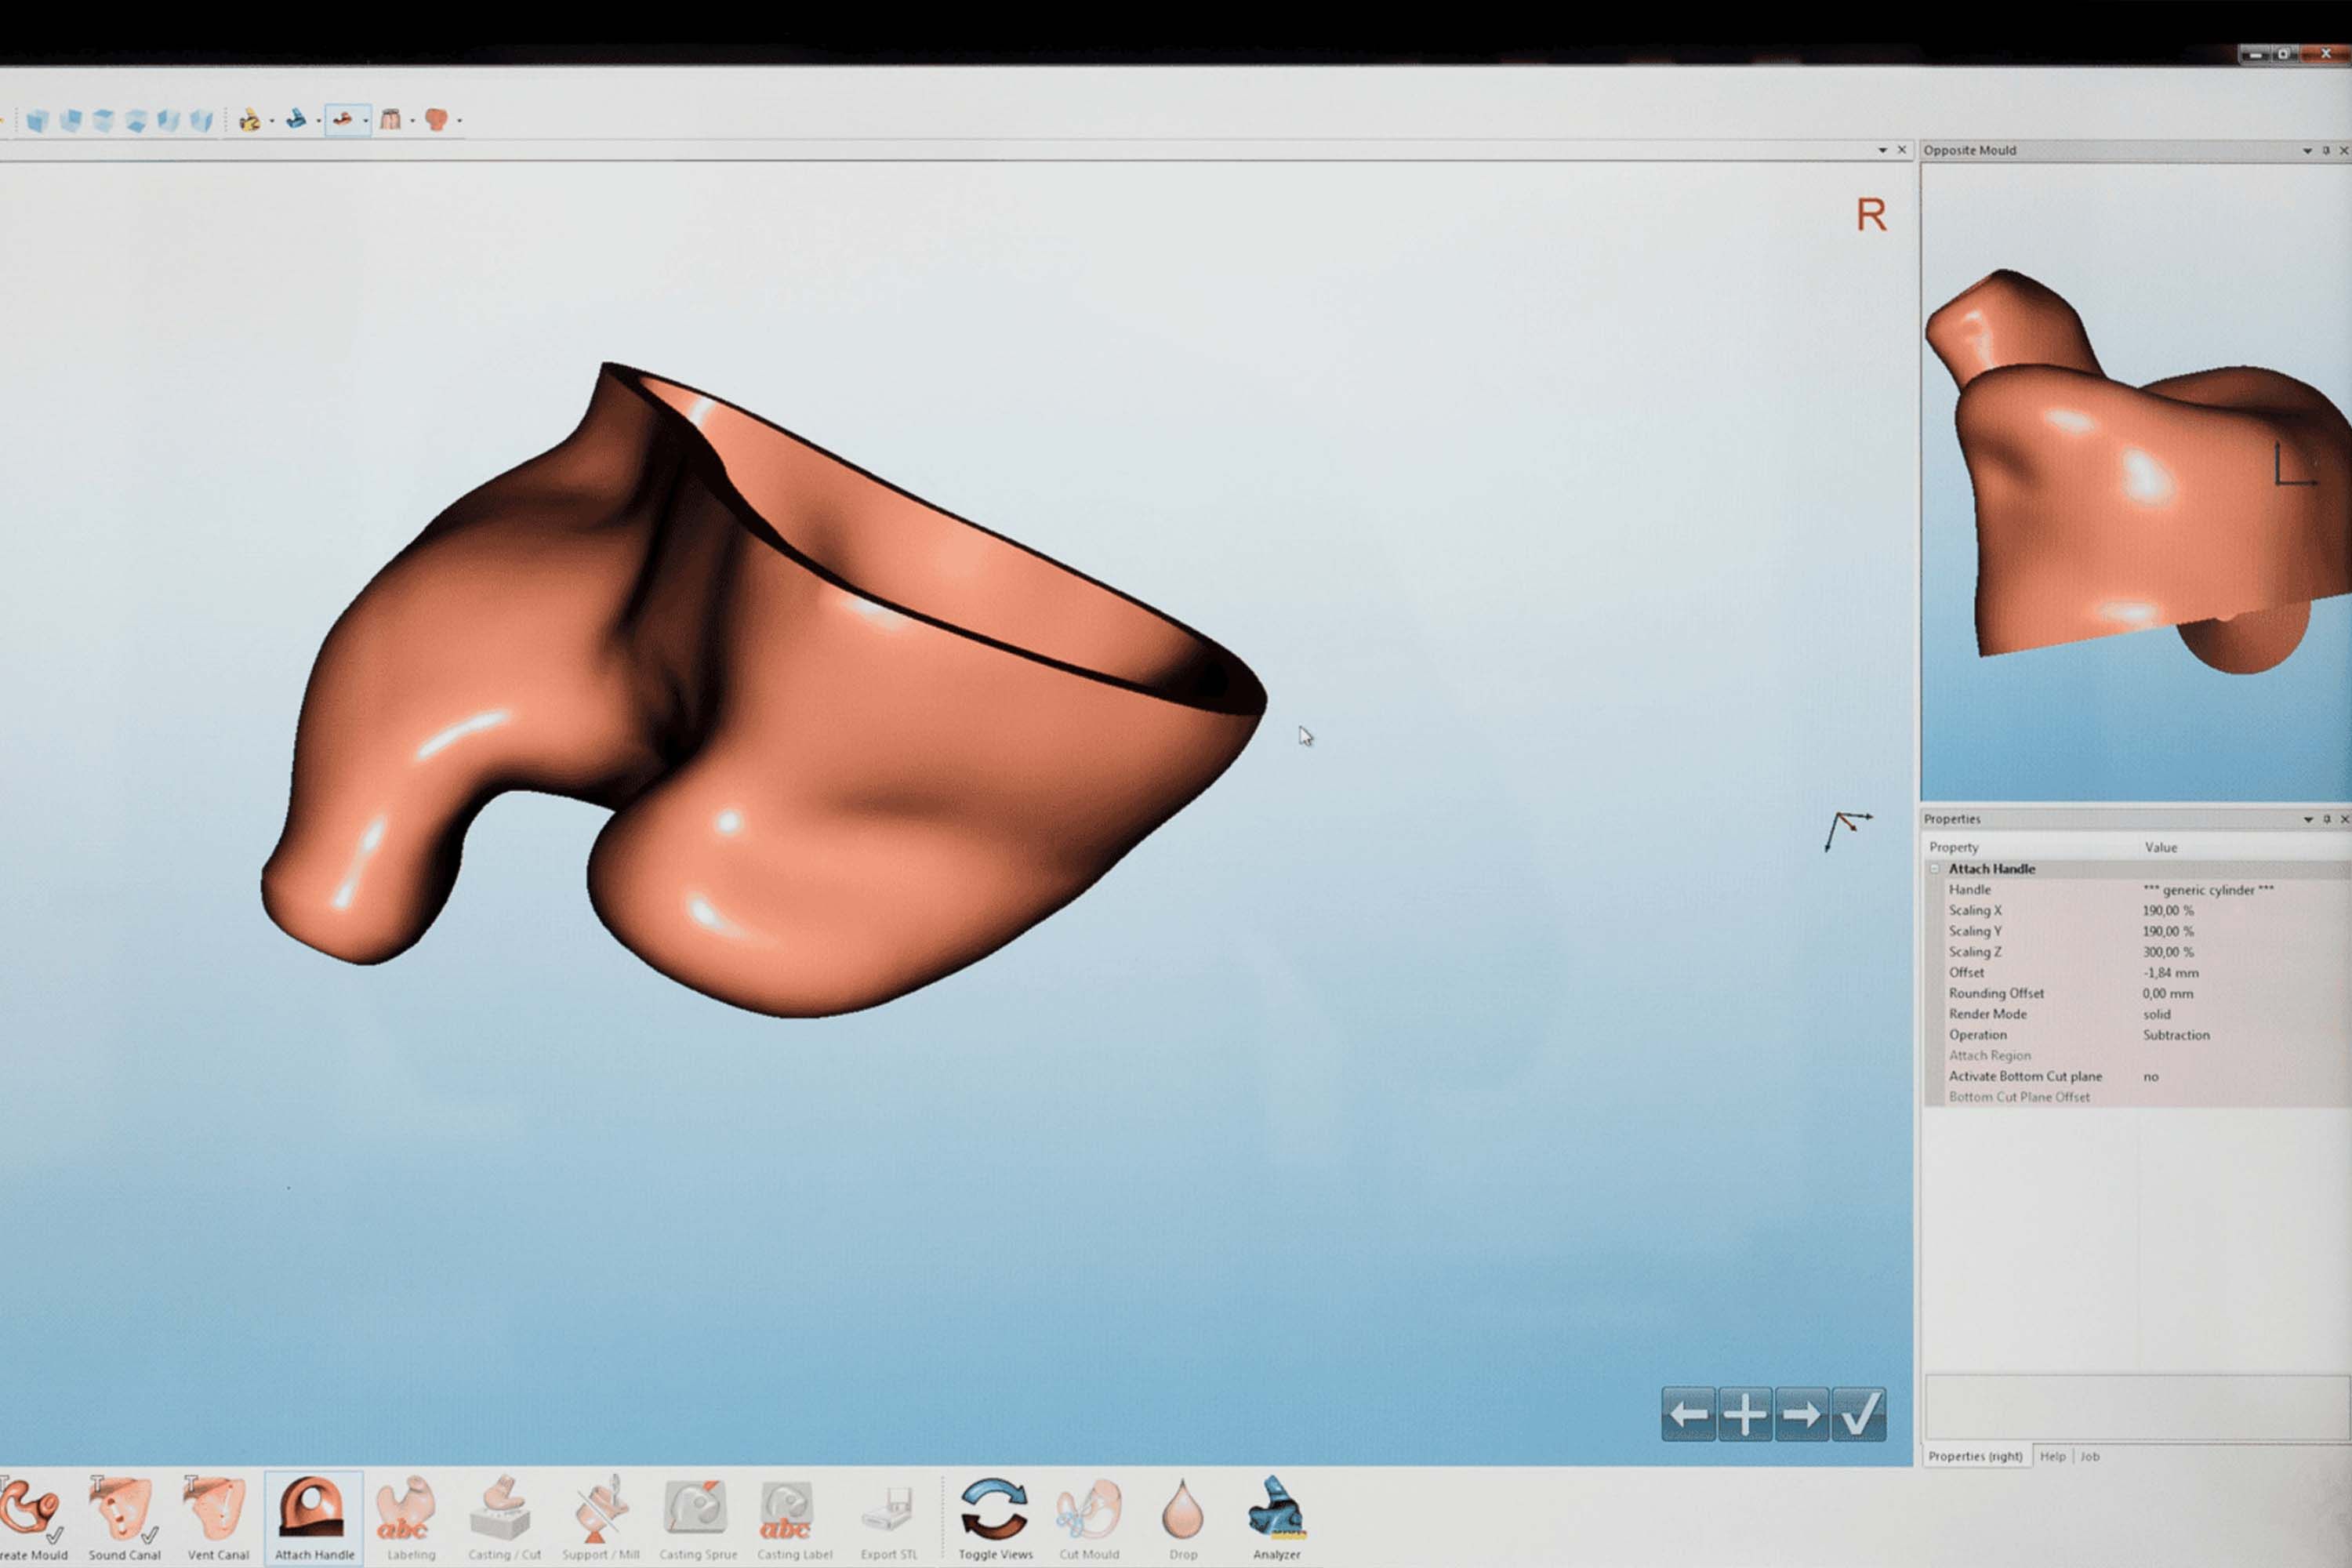Click the front cube view icon

[38, 121]
